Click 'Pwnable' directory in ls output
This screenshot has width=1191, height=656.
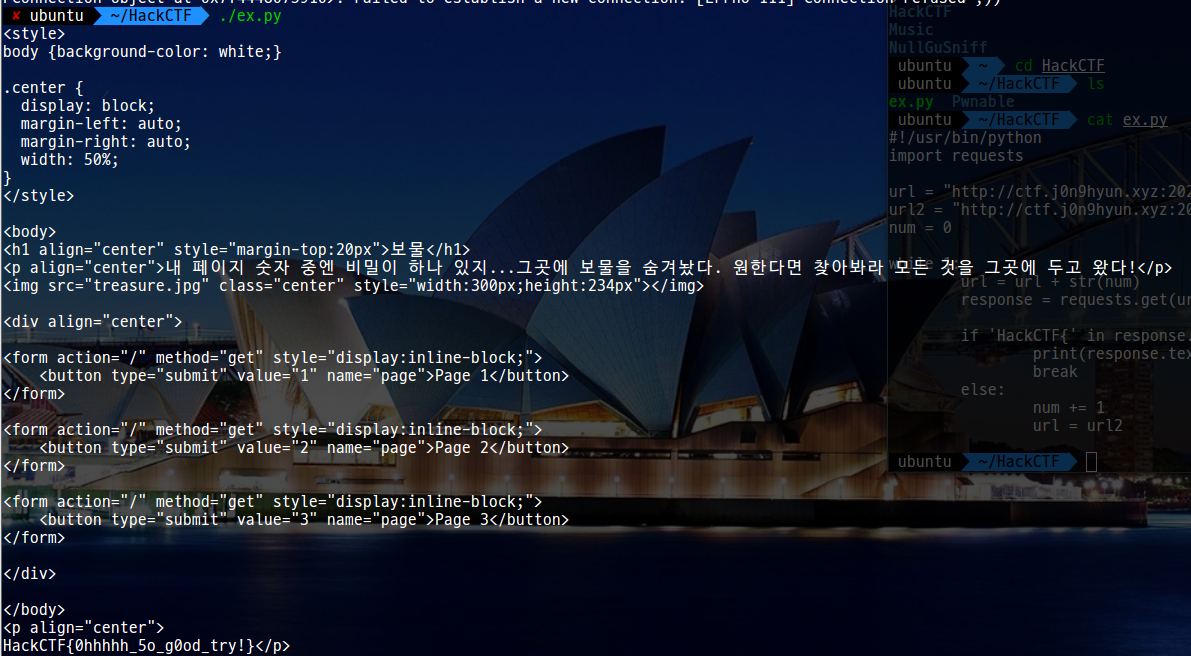click(983, 102)
